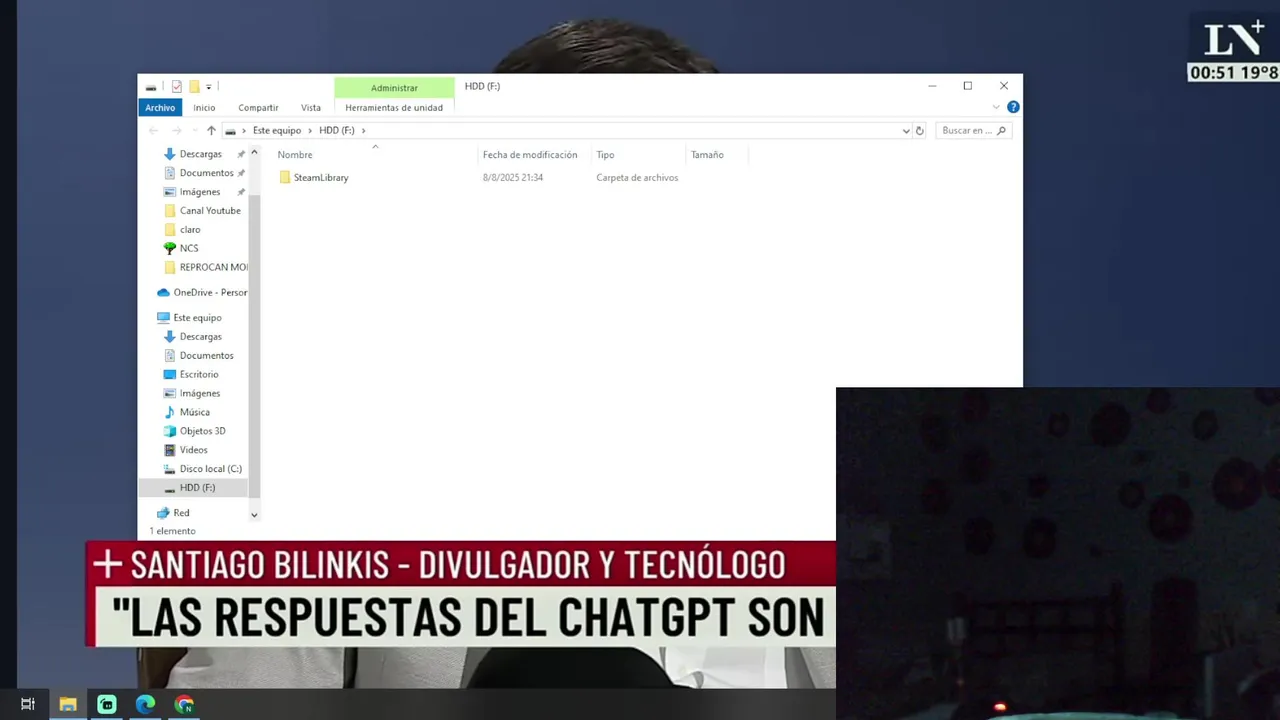Open the recent locations dropdown arrow

point(194,131)
